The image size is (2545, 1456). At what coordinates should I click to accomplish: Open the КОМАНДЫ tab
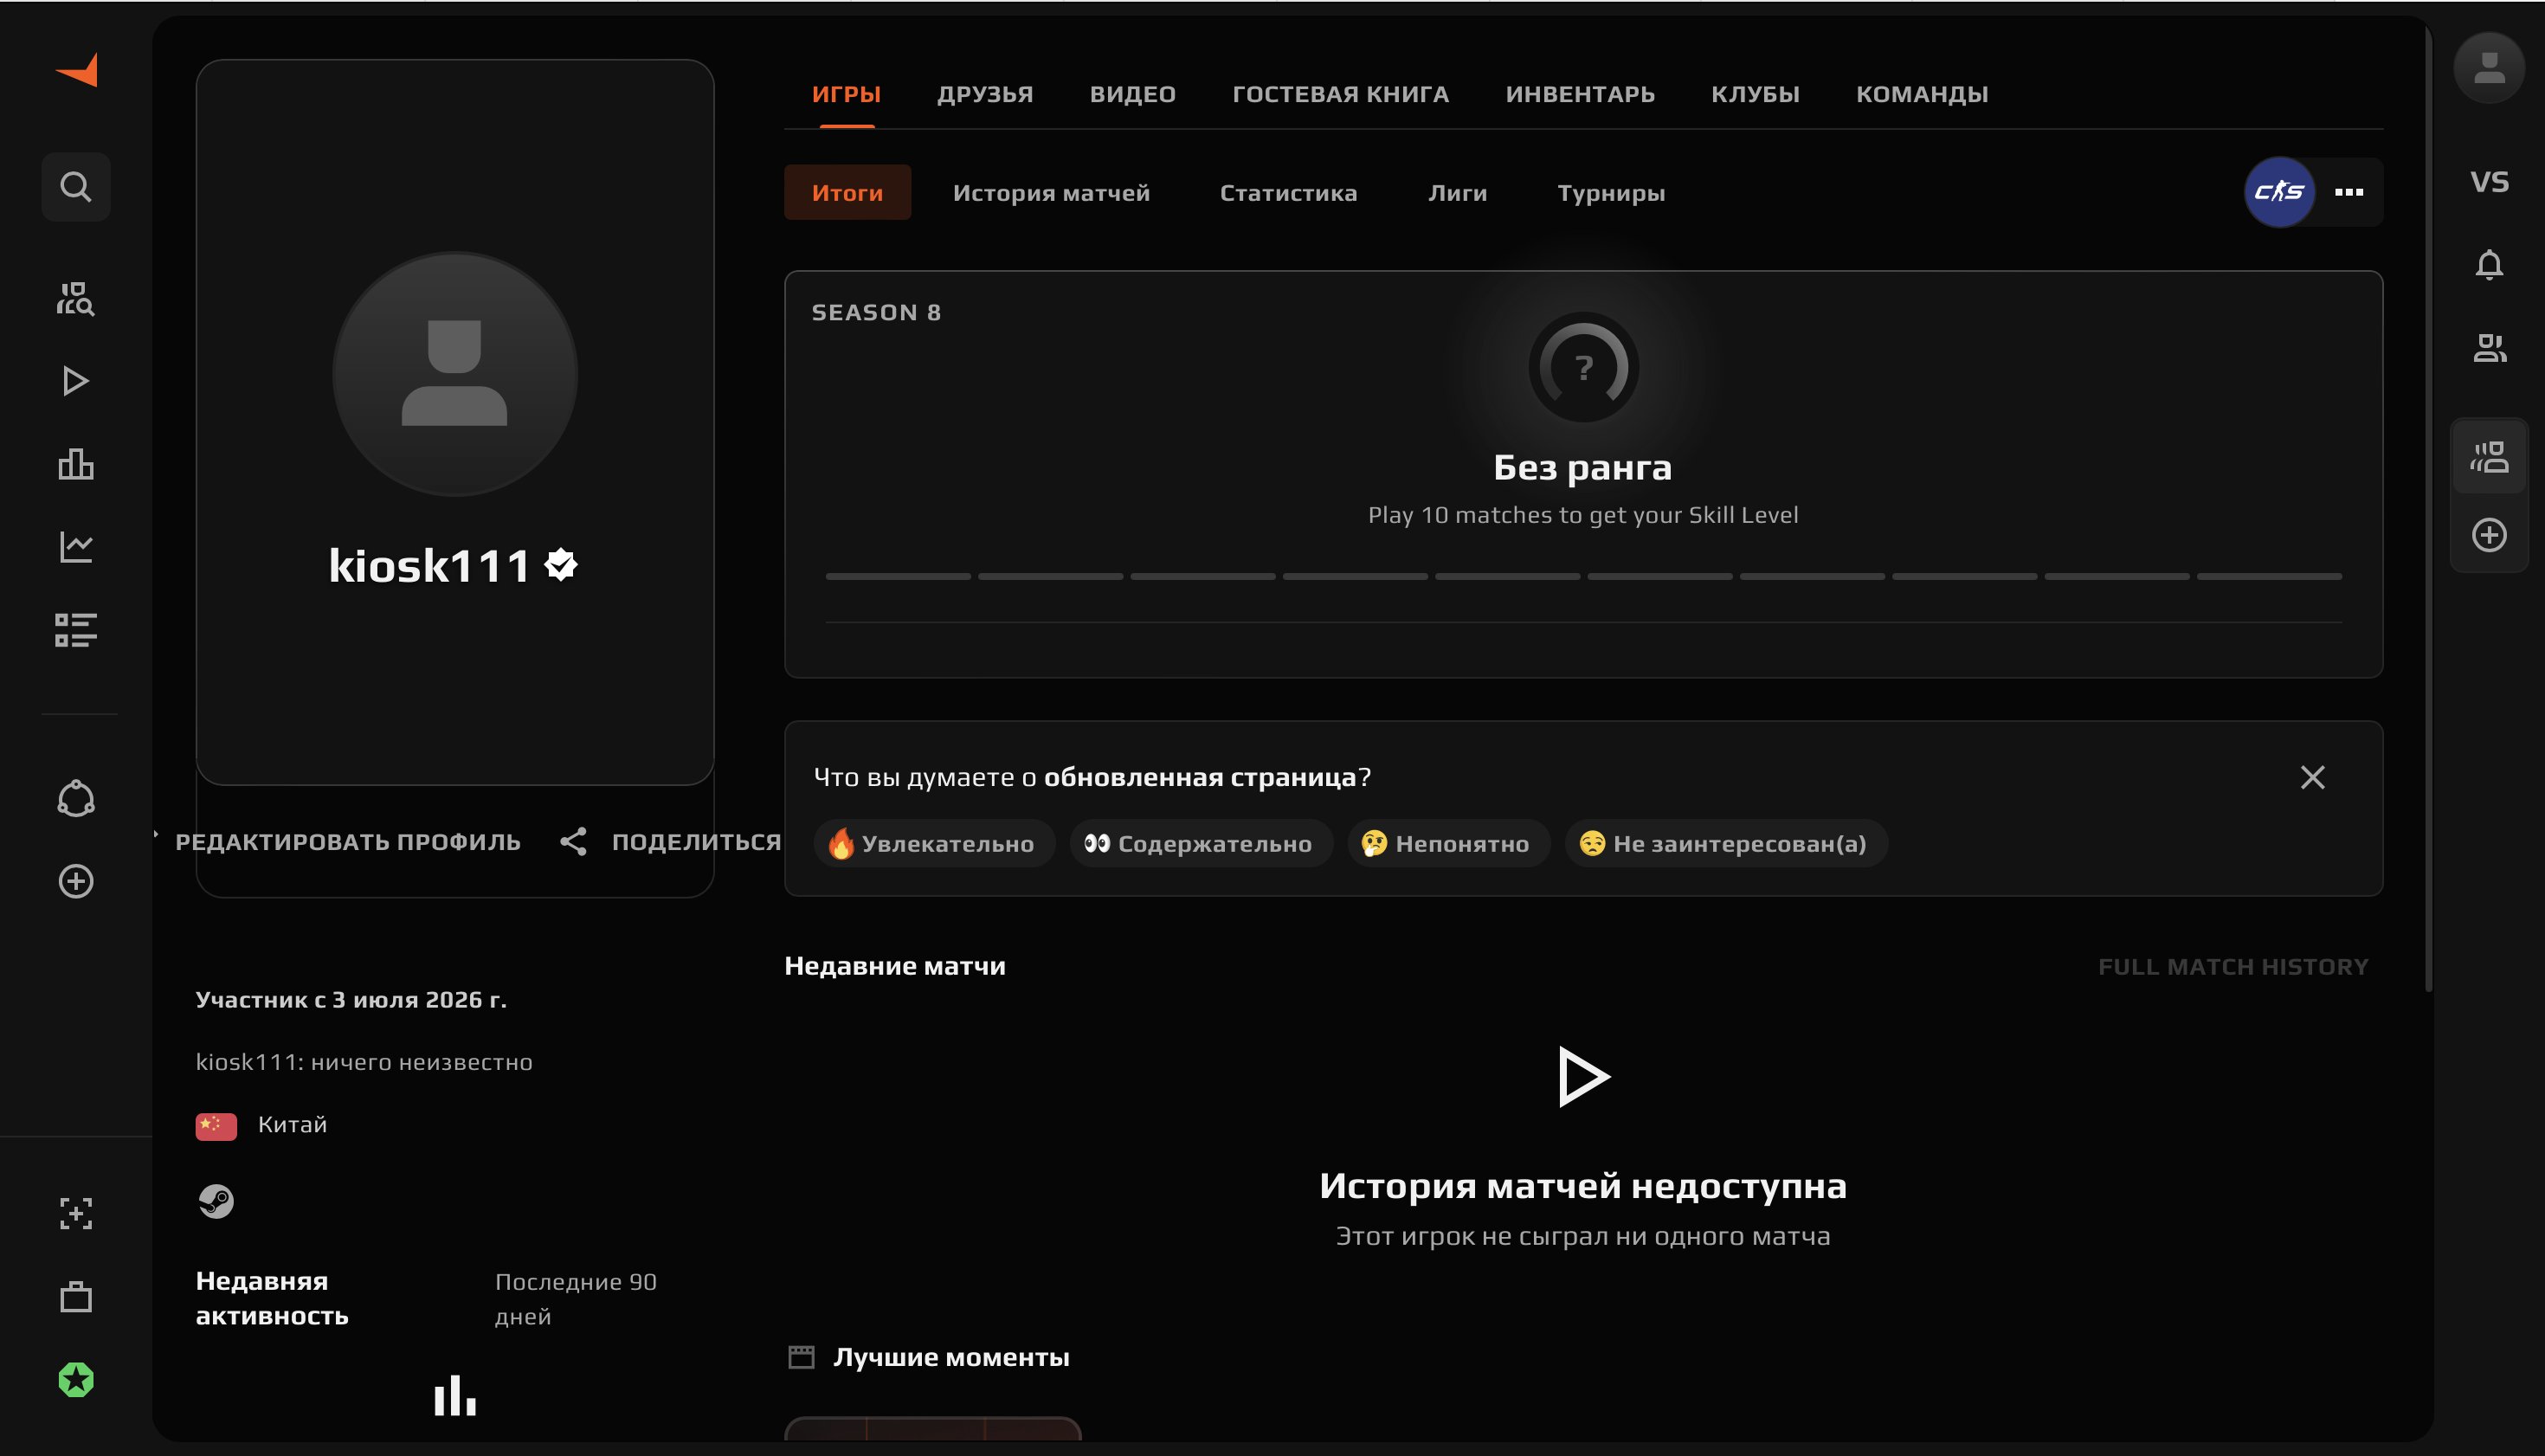point(1922,94)
